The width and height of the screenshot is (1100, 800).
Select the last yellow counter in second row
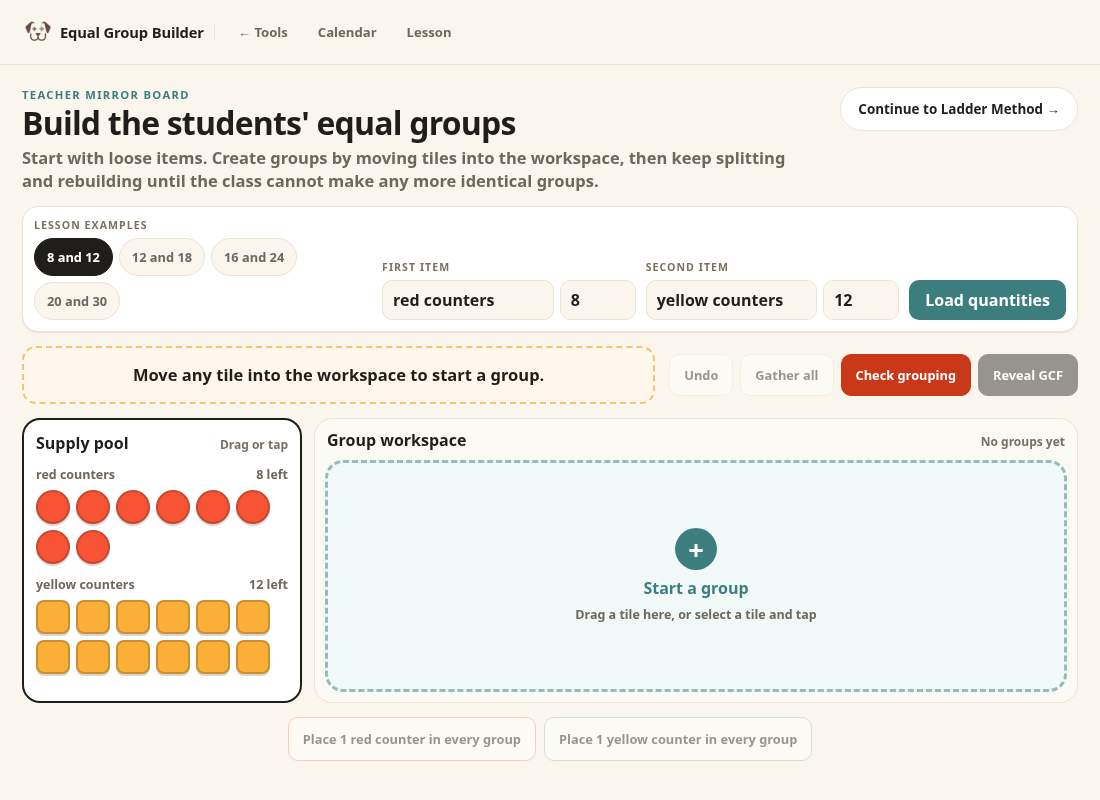[253, 658]
